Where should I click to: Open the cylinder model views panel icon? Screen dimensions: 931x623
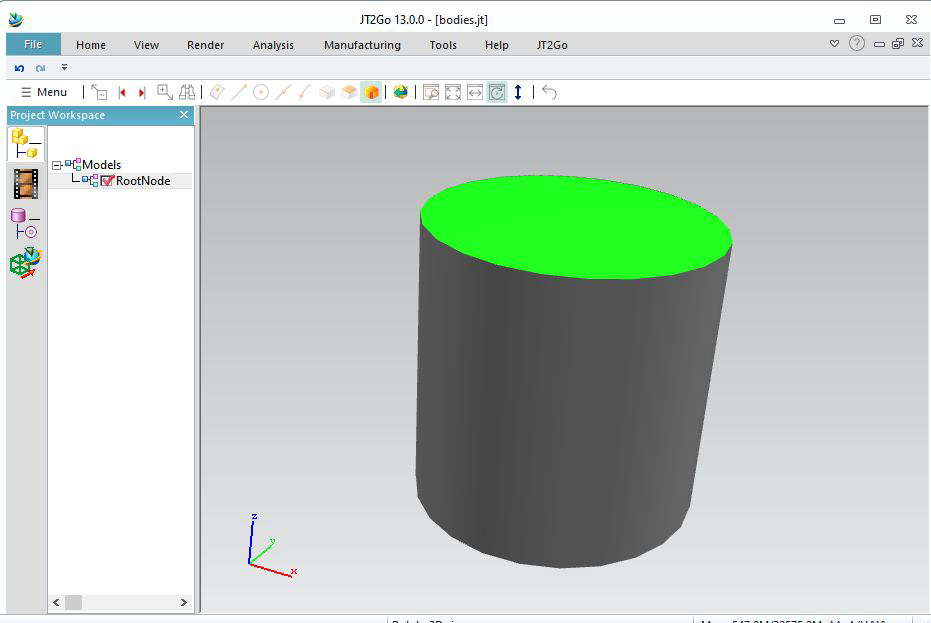[25, 223]
